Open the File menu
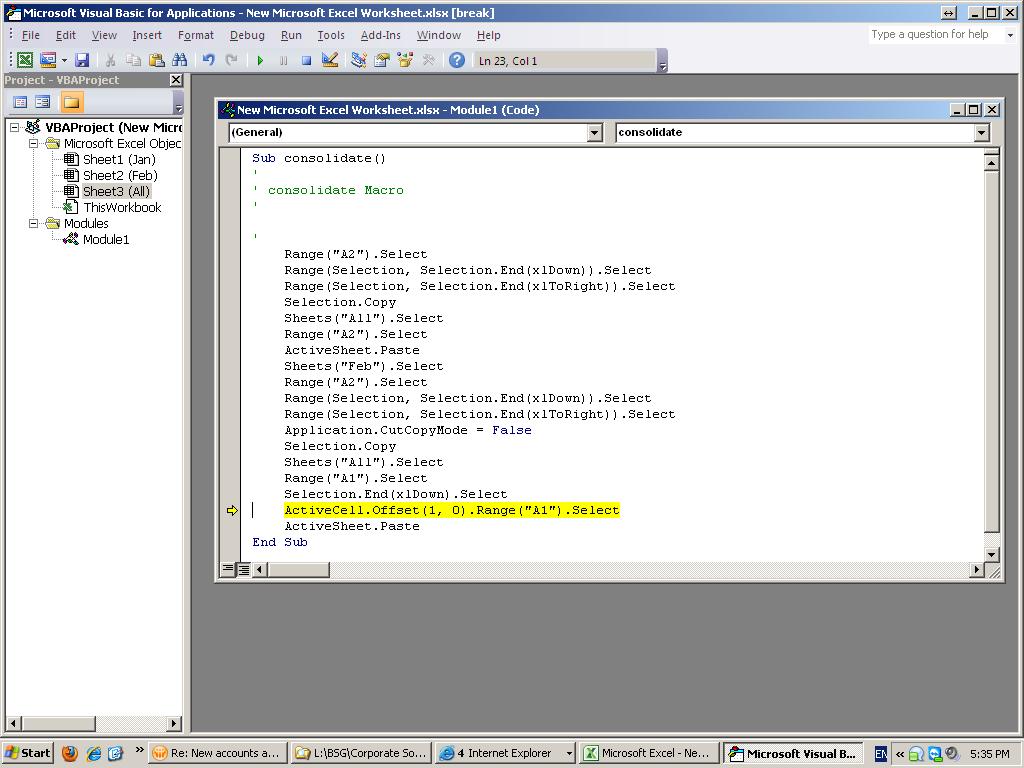1024x768 pixels. click(31, 35)
